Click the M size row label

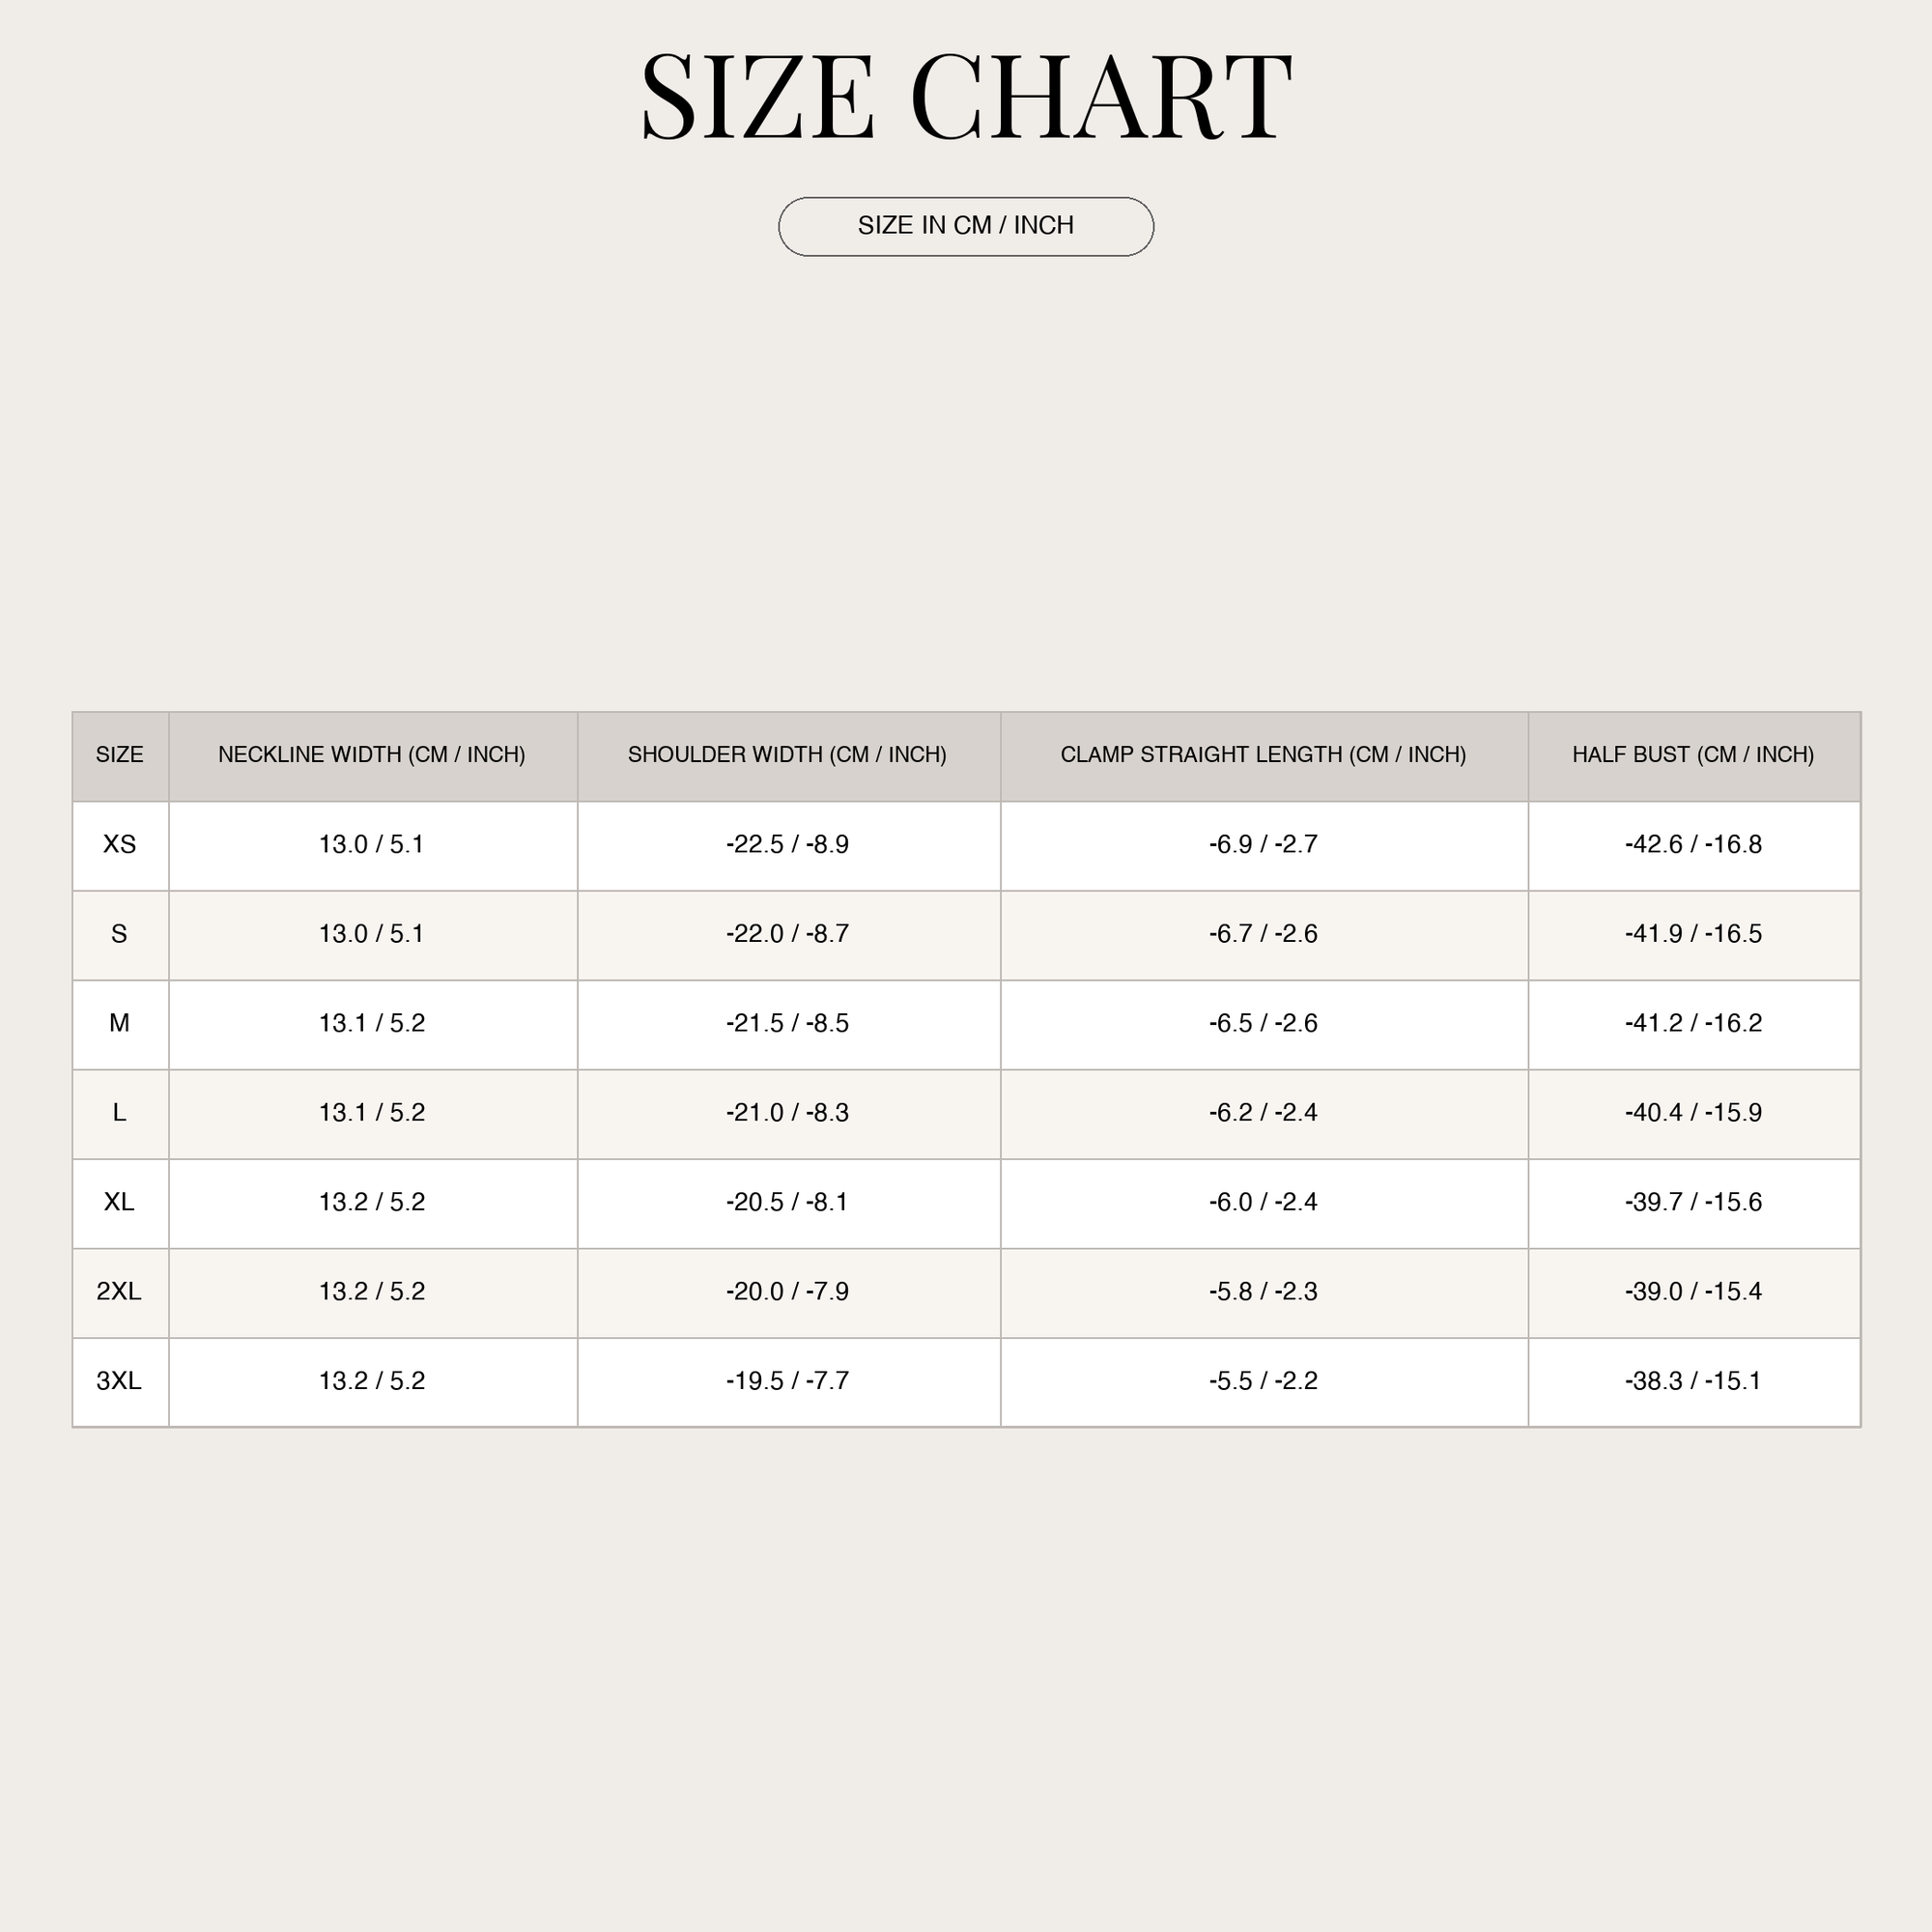(119, 1024)
